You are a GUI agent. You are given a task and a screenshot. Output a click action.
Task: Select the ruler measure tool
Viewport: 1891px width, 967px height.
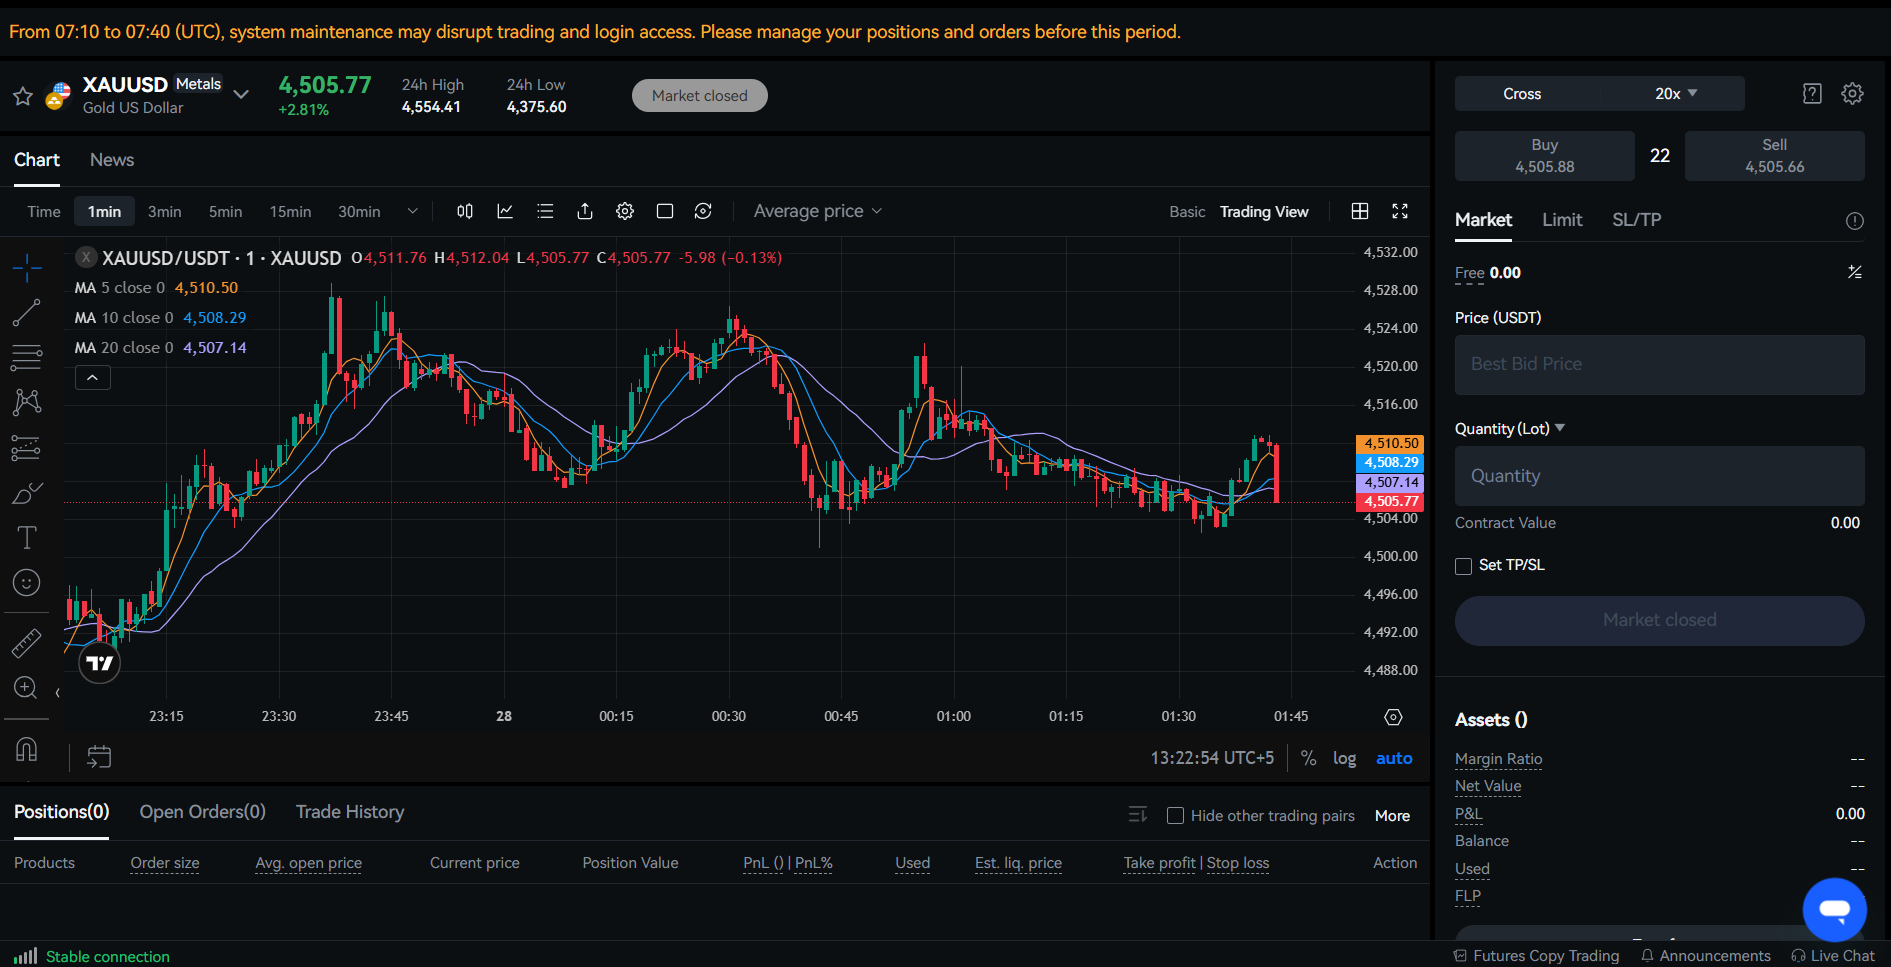coord(27,642)
